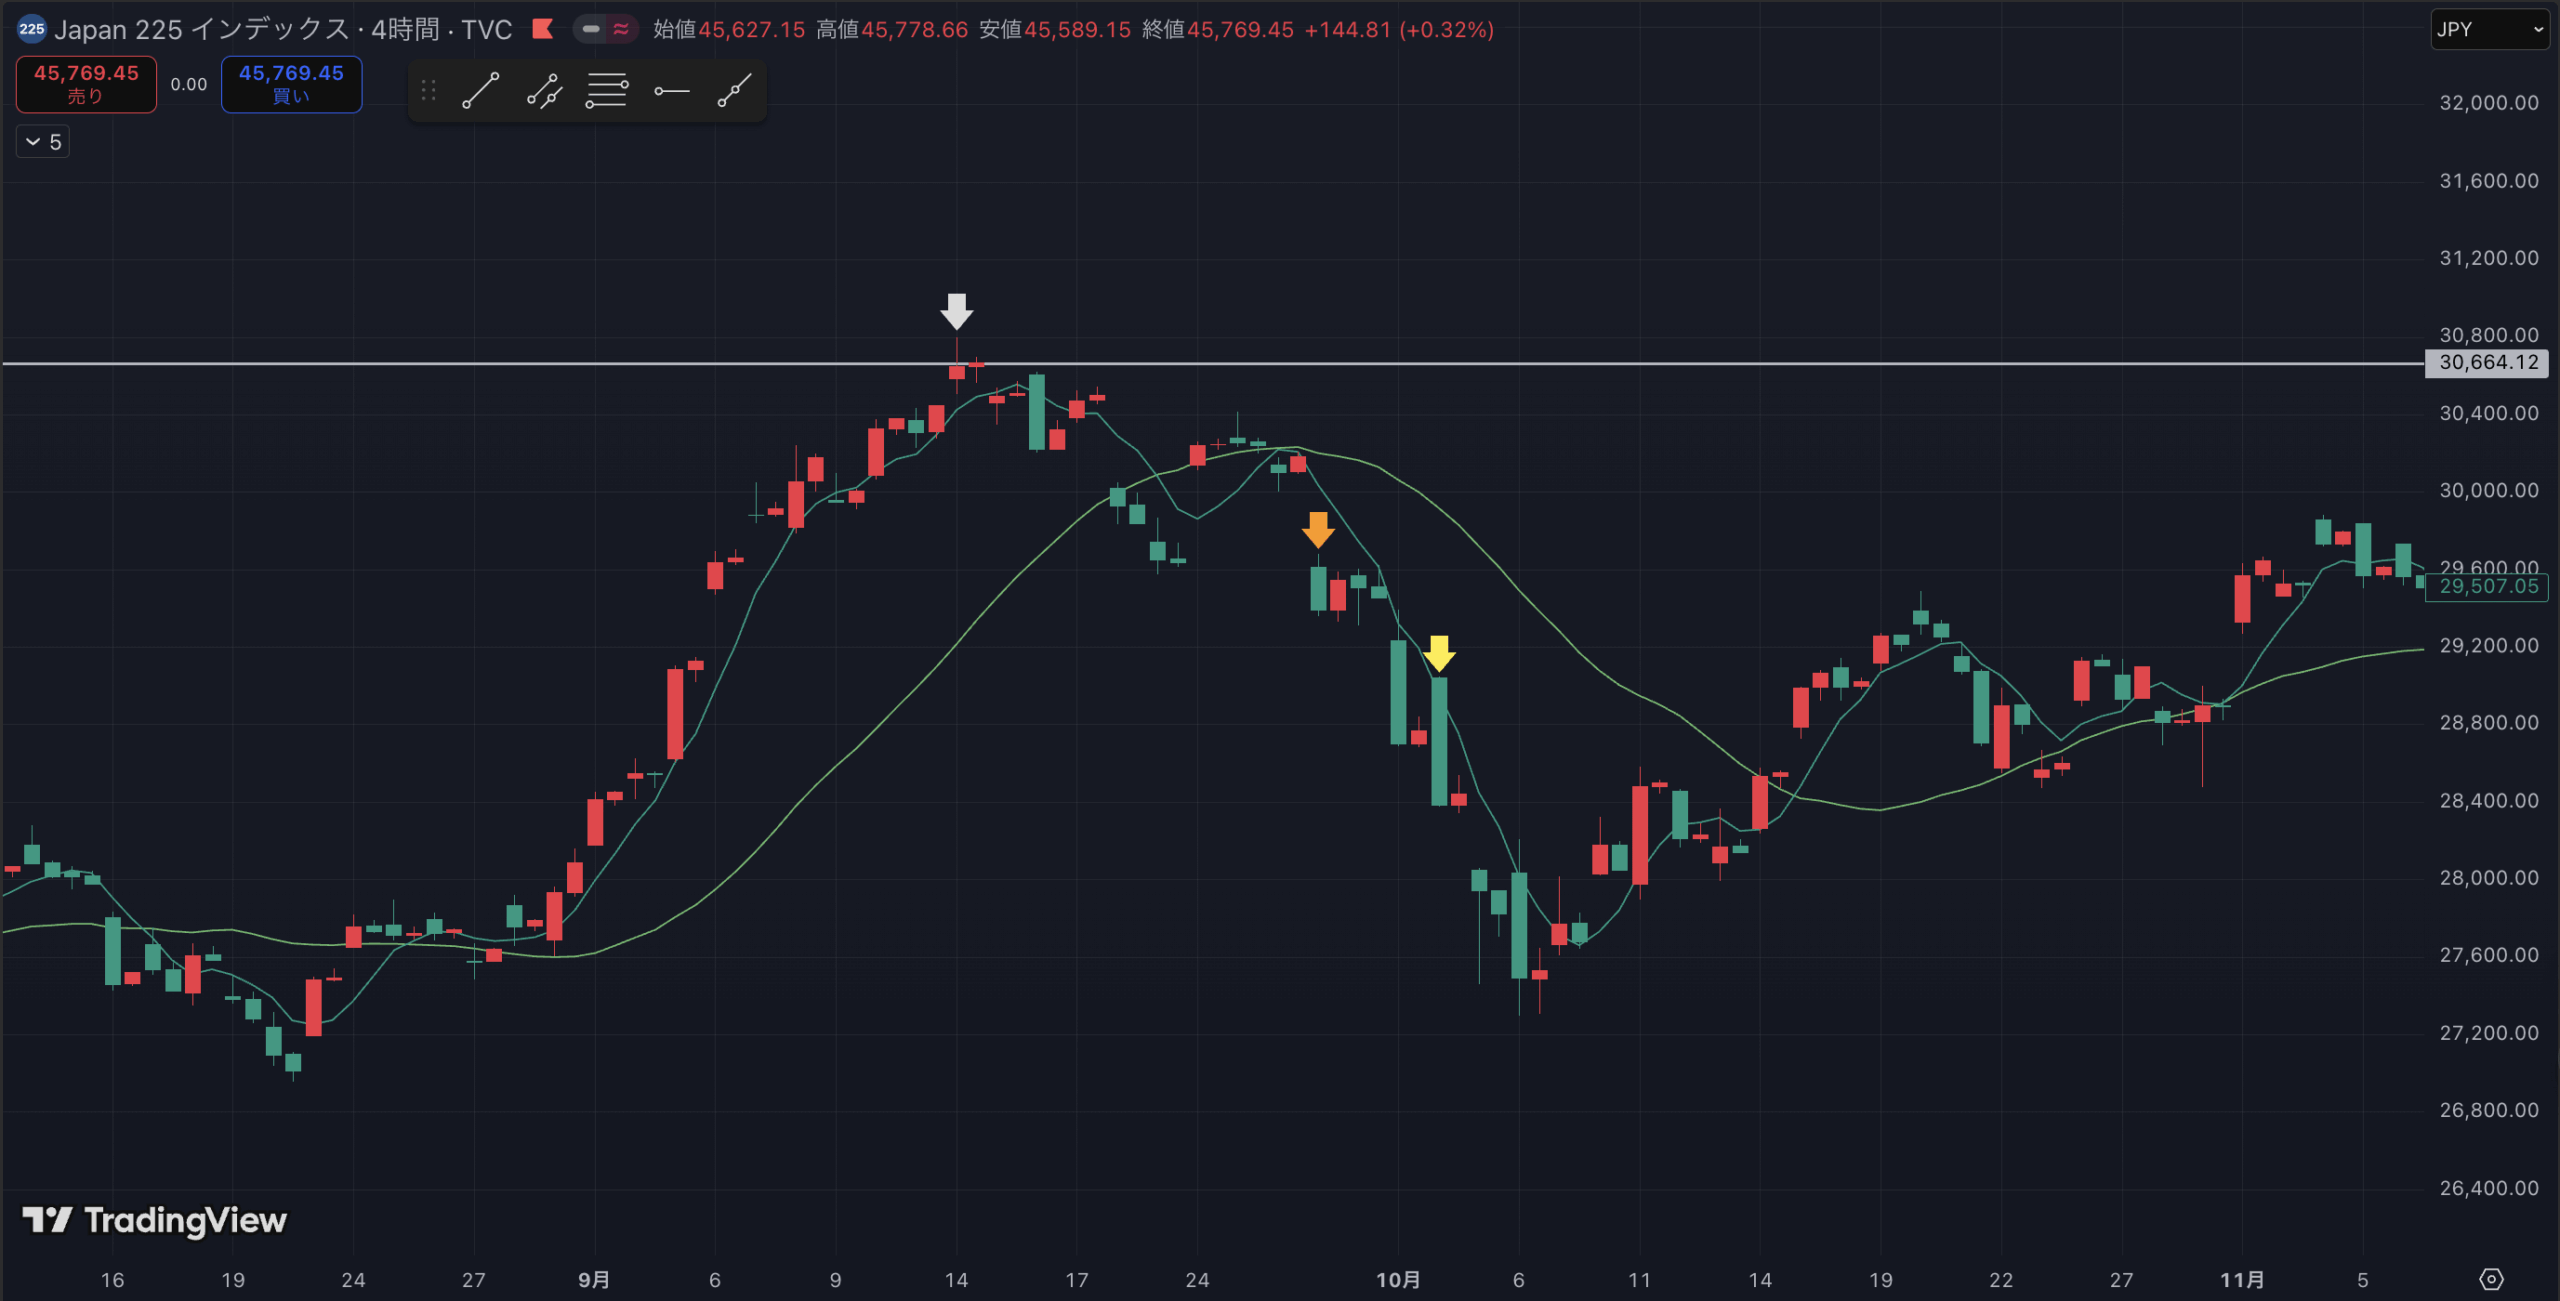Viewport: 2560px width, 1301px height.
Task: Select the orange down arrow marker
Action: (x=1318, y=530)
